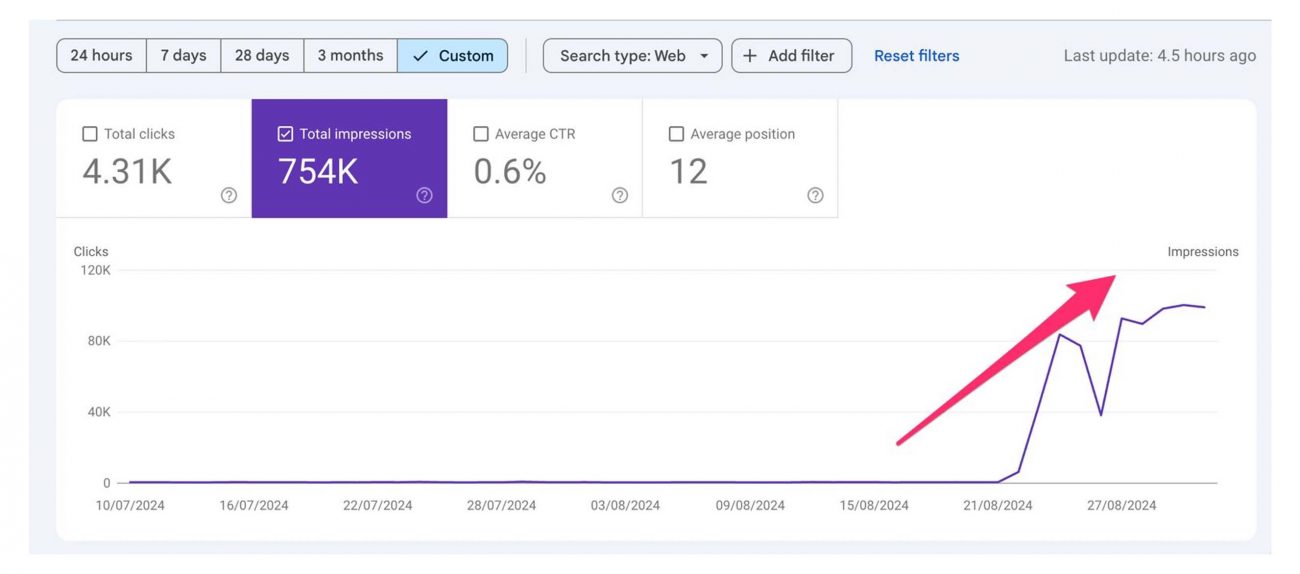Tick the Average CTR checkbox

tap(481, 134)
